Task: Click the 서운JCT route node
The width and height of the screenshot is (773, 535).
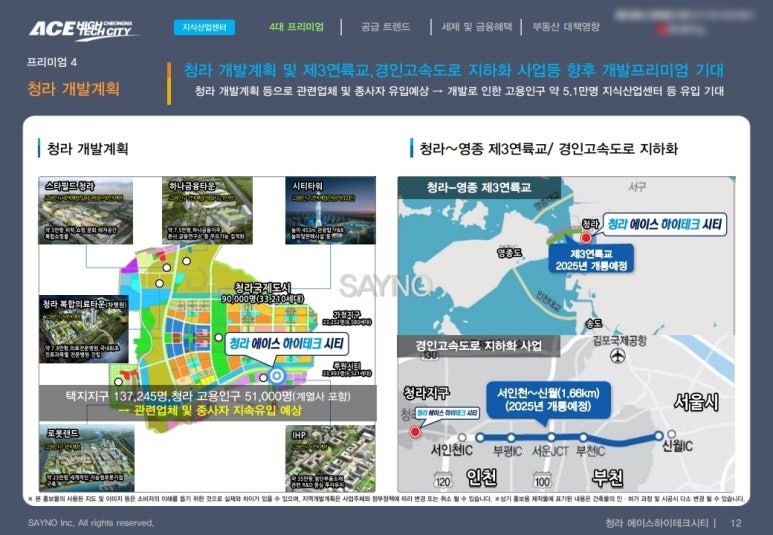Action: (x=551, y=437)
